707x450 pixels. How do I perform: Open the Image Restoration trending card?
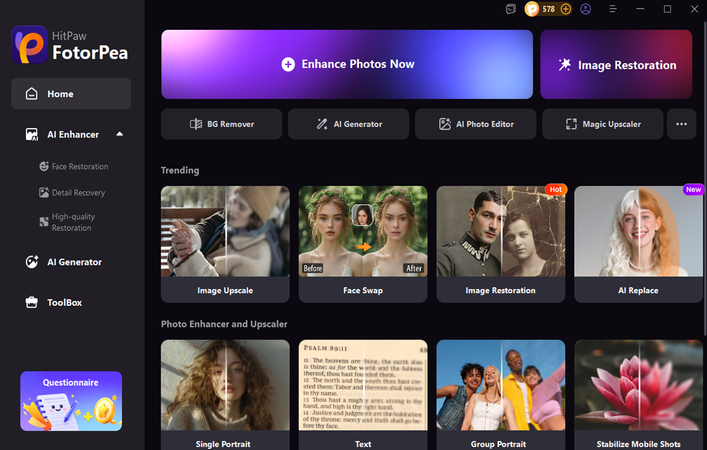pos(500,244)
